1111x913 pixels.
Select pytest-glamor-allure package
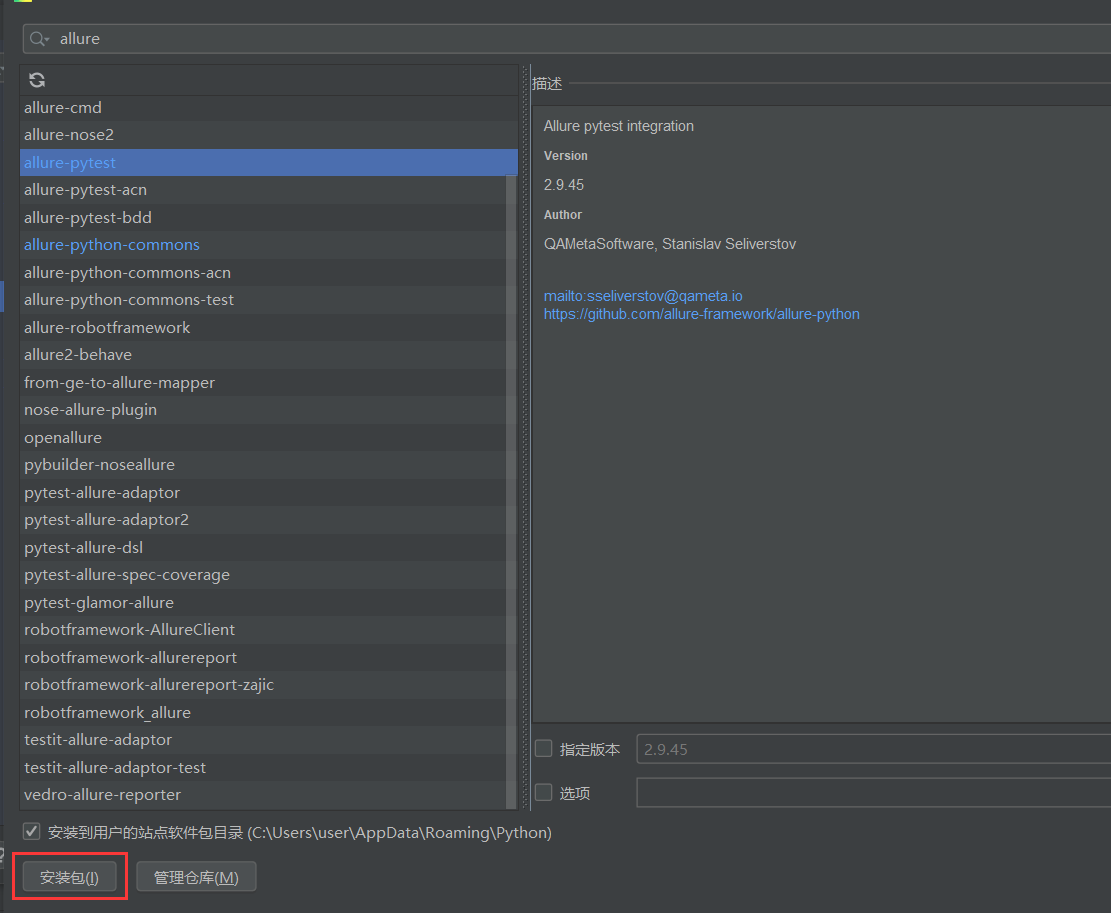coord(264,603)
